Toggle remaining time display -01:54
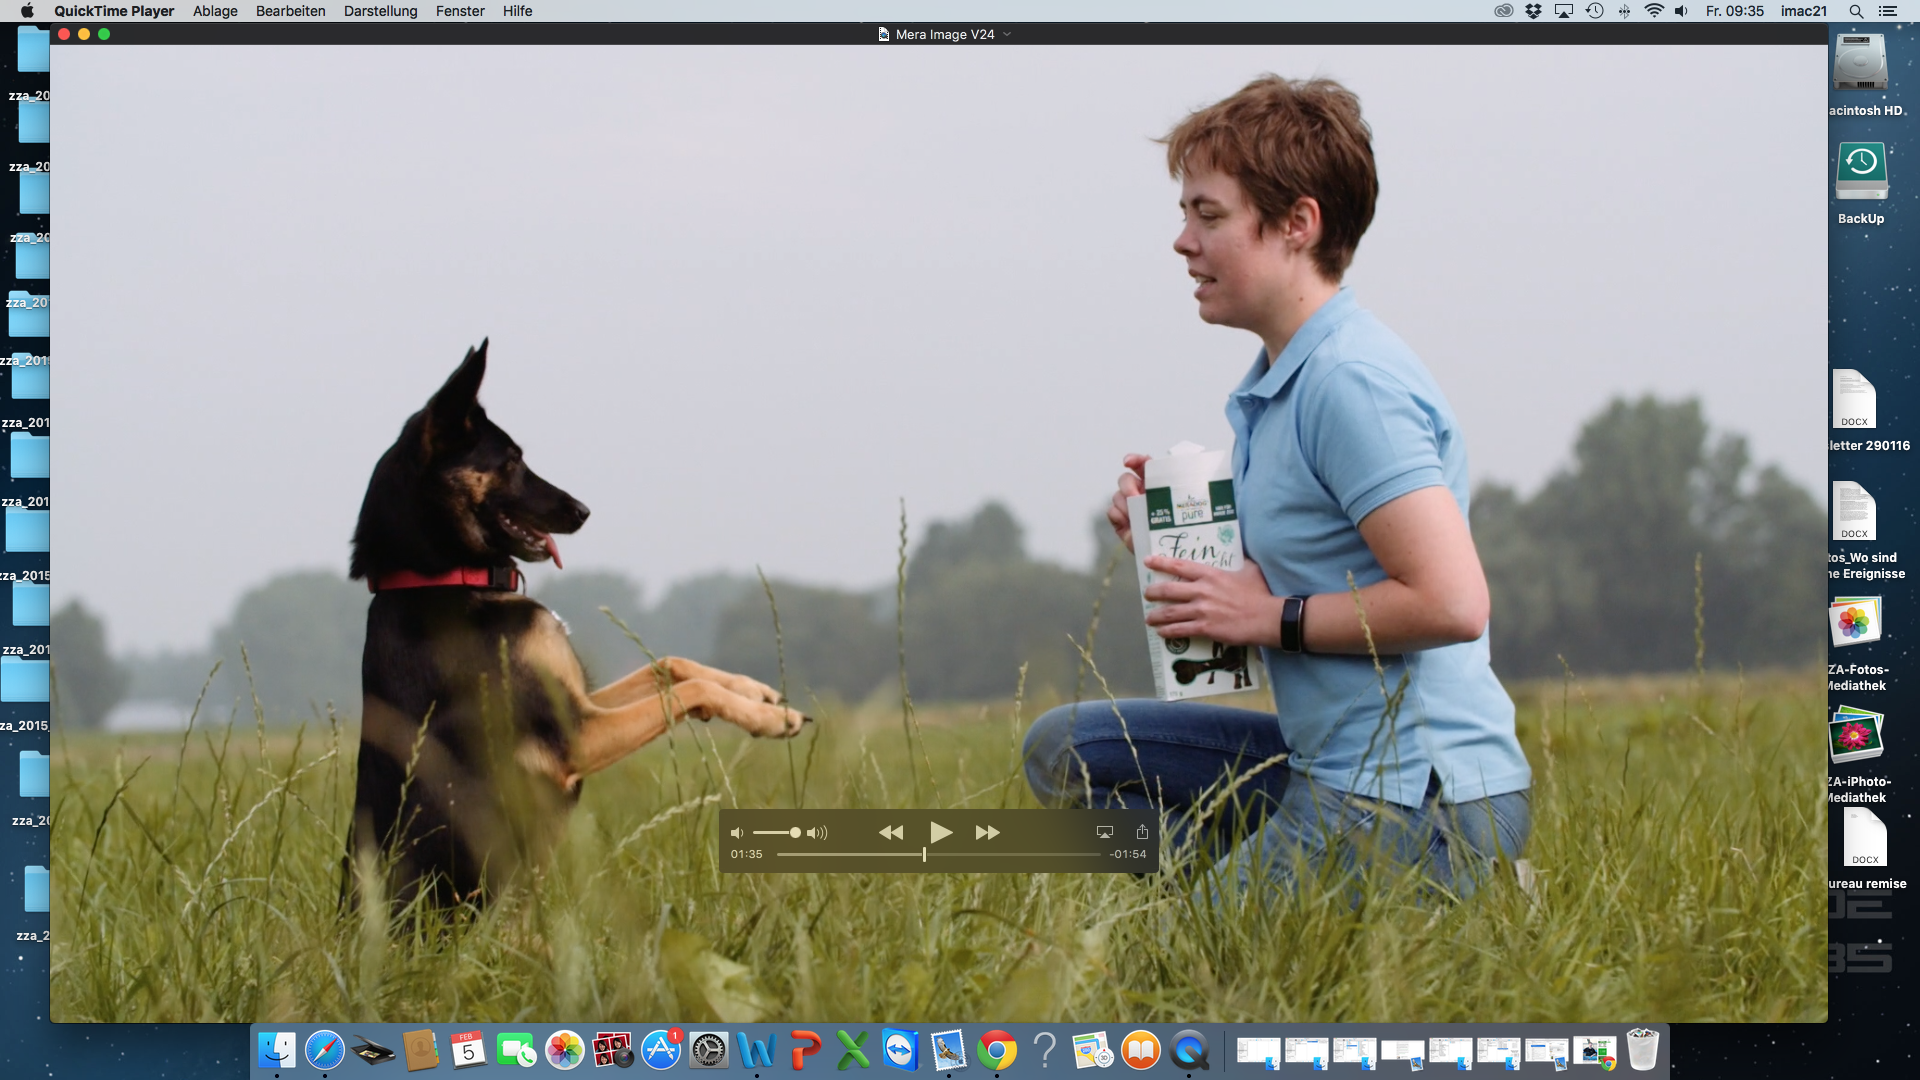Screen dimensions: 1920x1080 pos(1127,854)
